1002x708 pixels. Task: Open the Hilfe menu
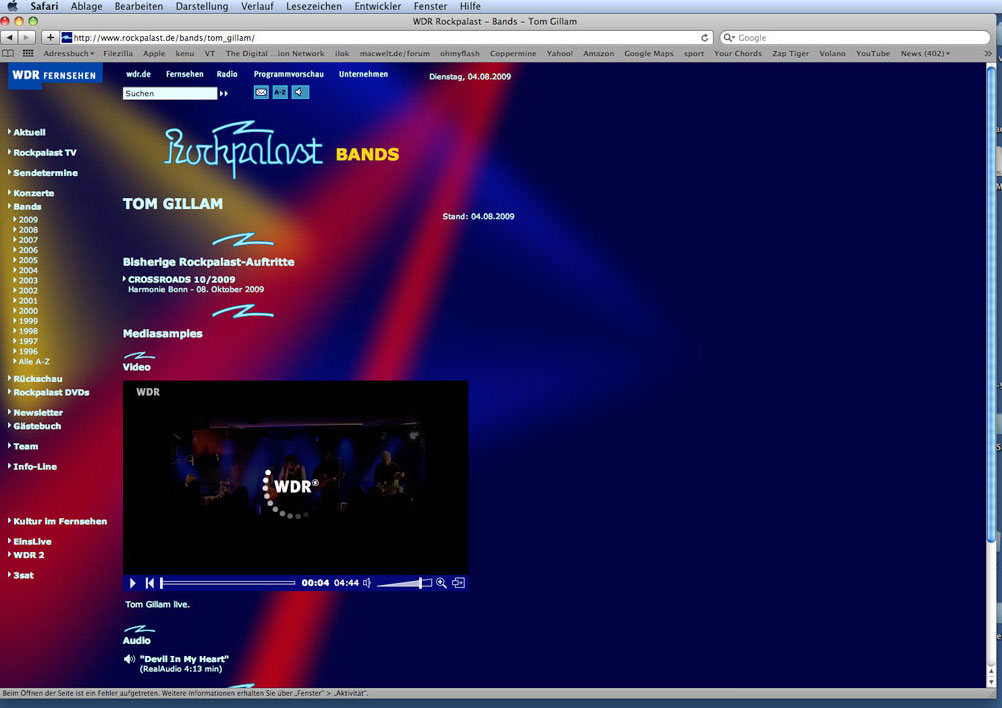(x=470, y=6)
